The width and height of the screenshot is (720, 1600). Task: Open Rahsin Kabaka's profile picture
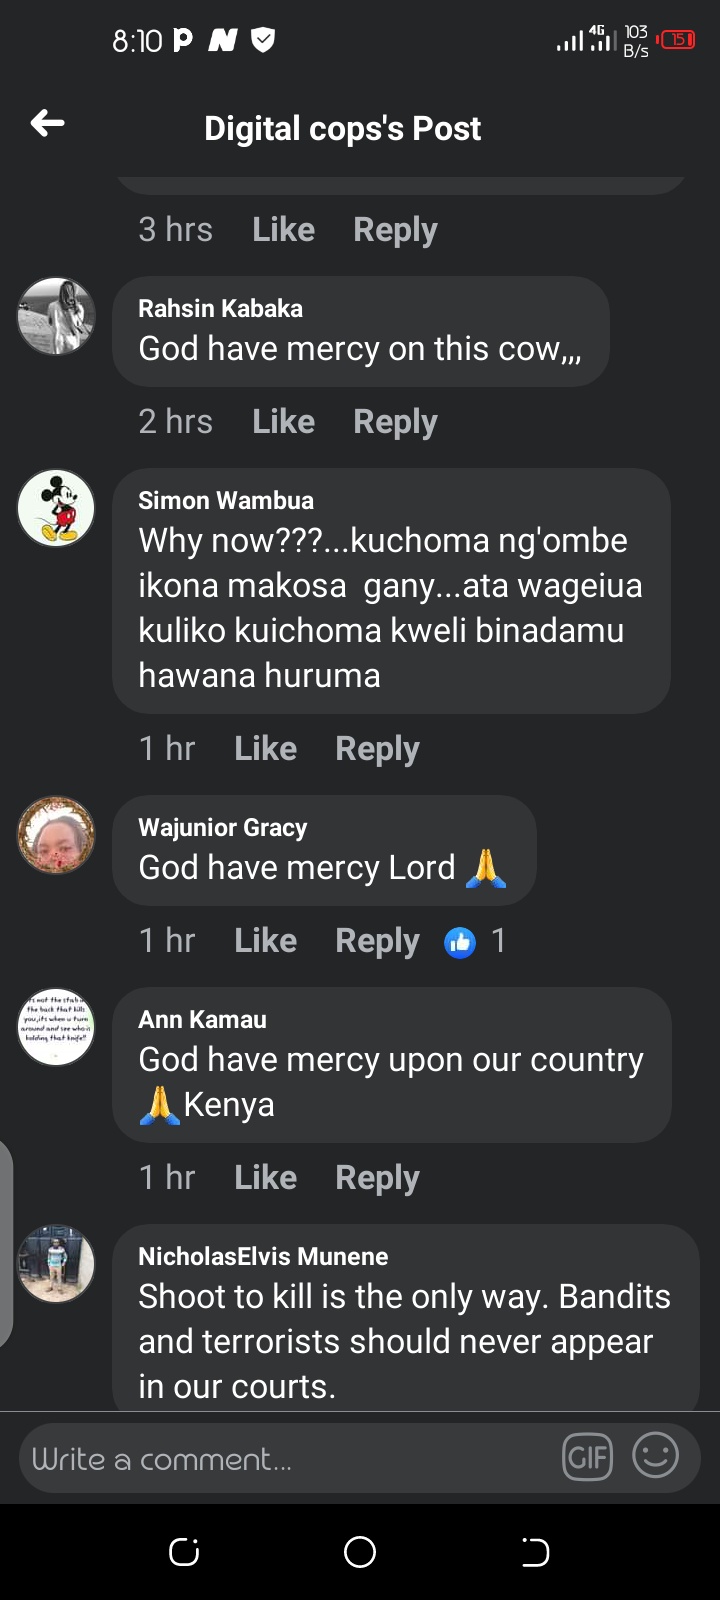click(56, 316)
